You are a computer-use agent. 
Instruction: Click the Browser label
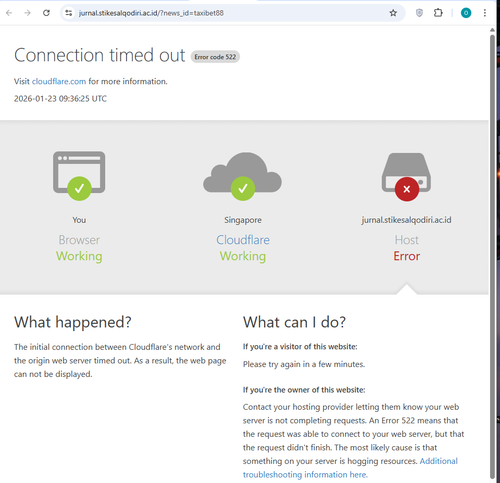(79, 240)
